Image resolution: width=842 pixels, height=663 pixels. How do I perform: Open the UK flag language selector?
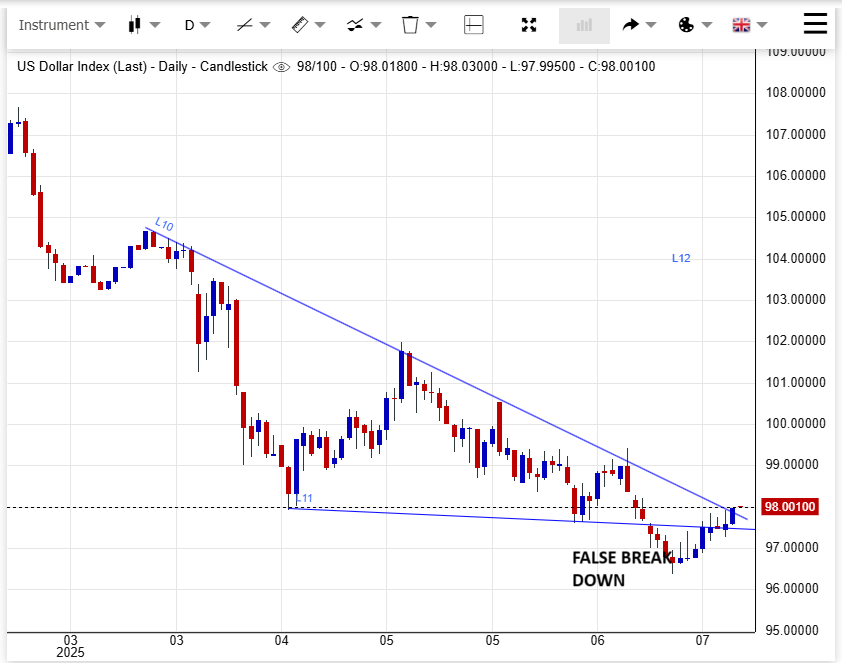click(x=749, y=25)
